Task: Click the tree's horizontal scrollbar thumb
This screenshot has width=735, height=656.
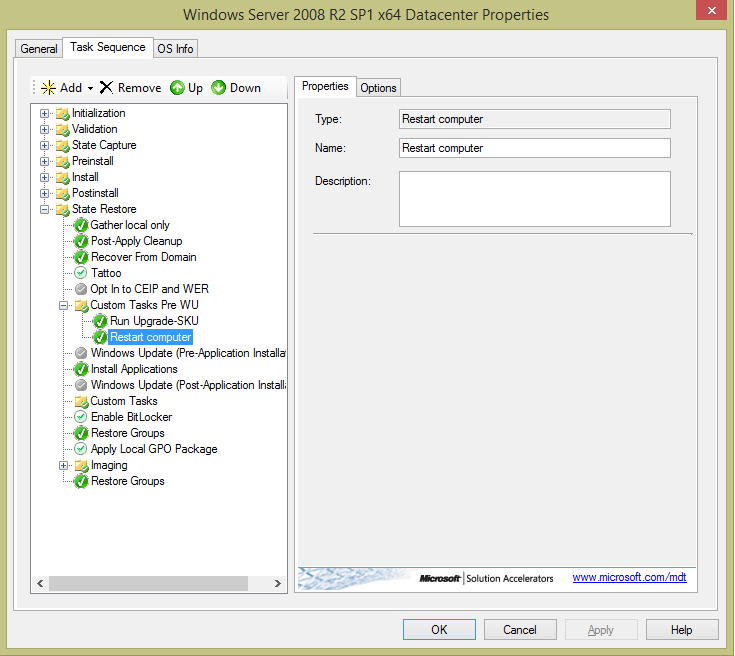Action: [148, 583]
